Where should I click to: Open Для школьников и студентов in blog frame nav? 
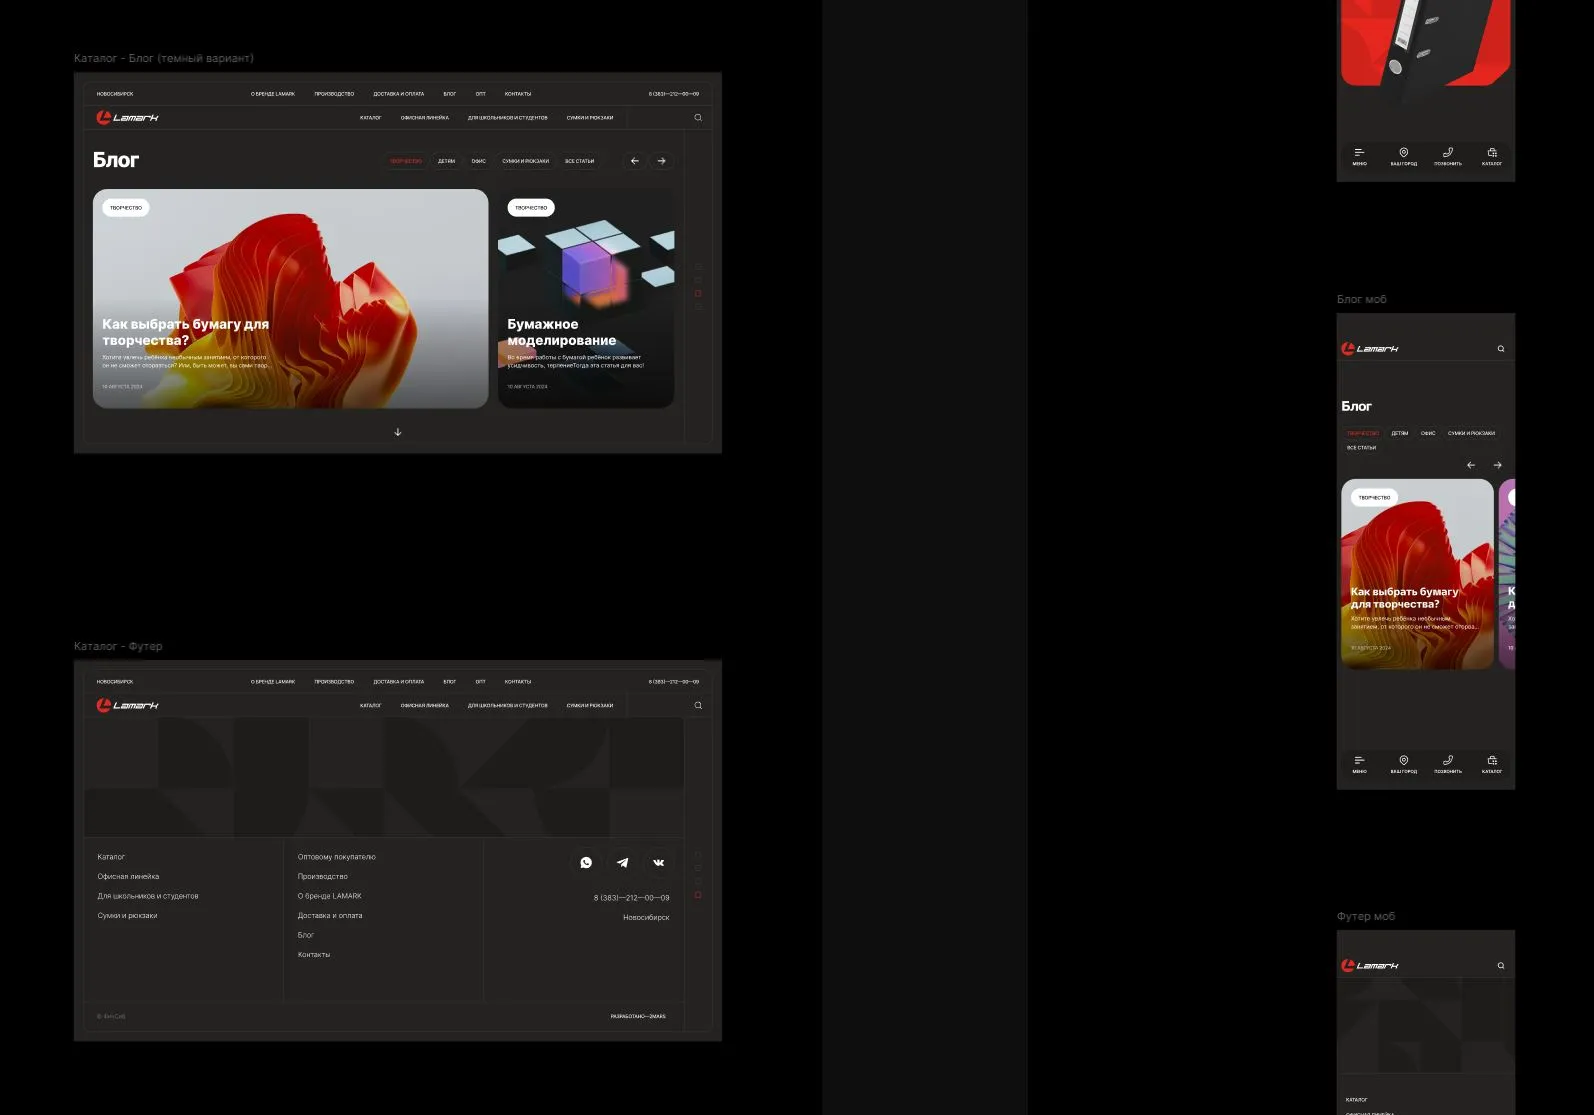507,118
